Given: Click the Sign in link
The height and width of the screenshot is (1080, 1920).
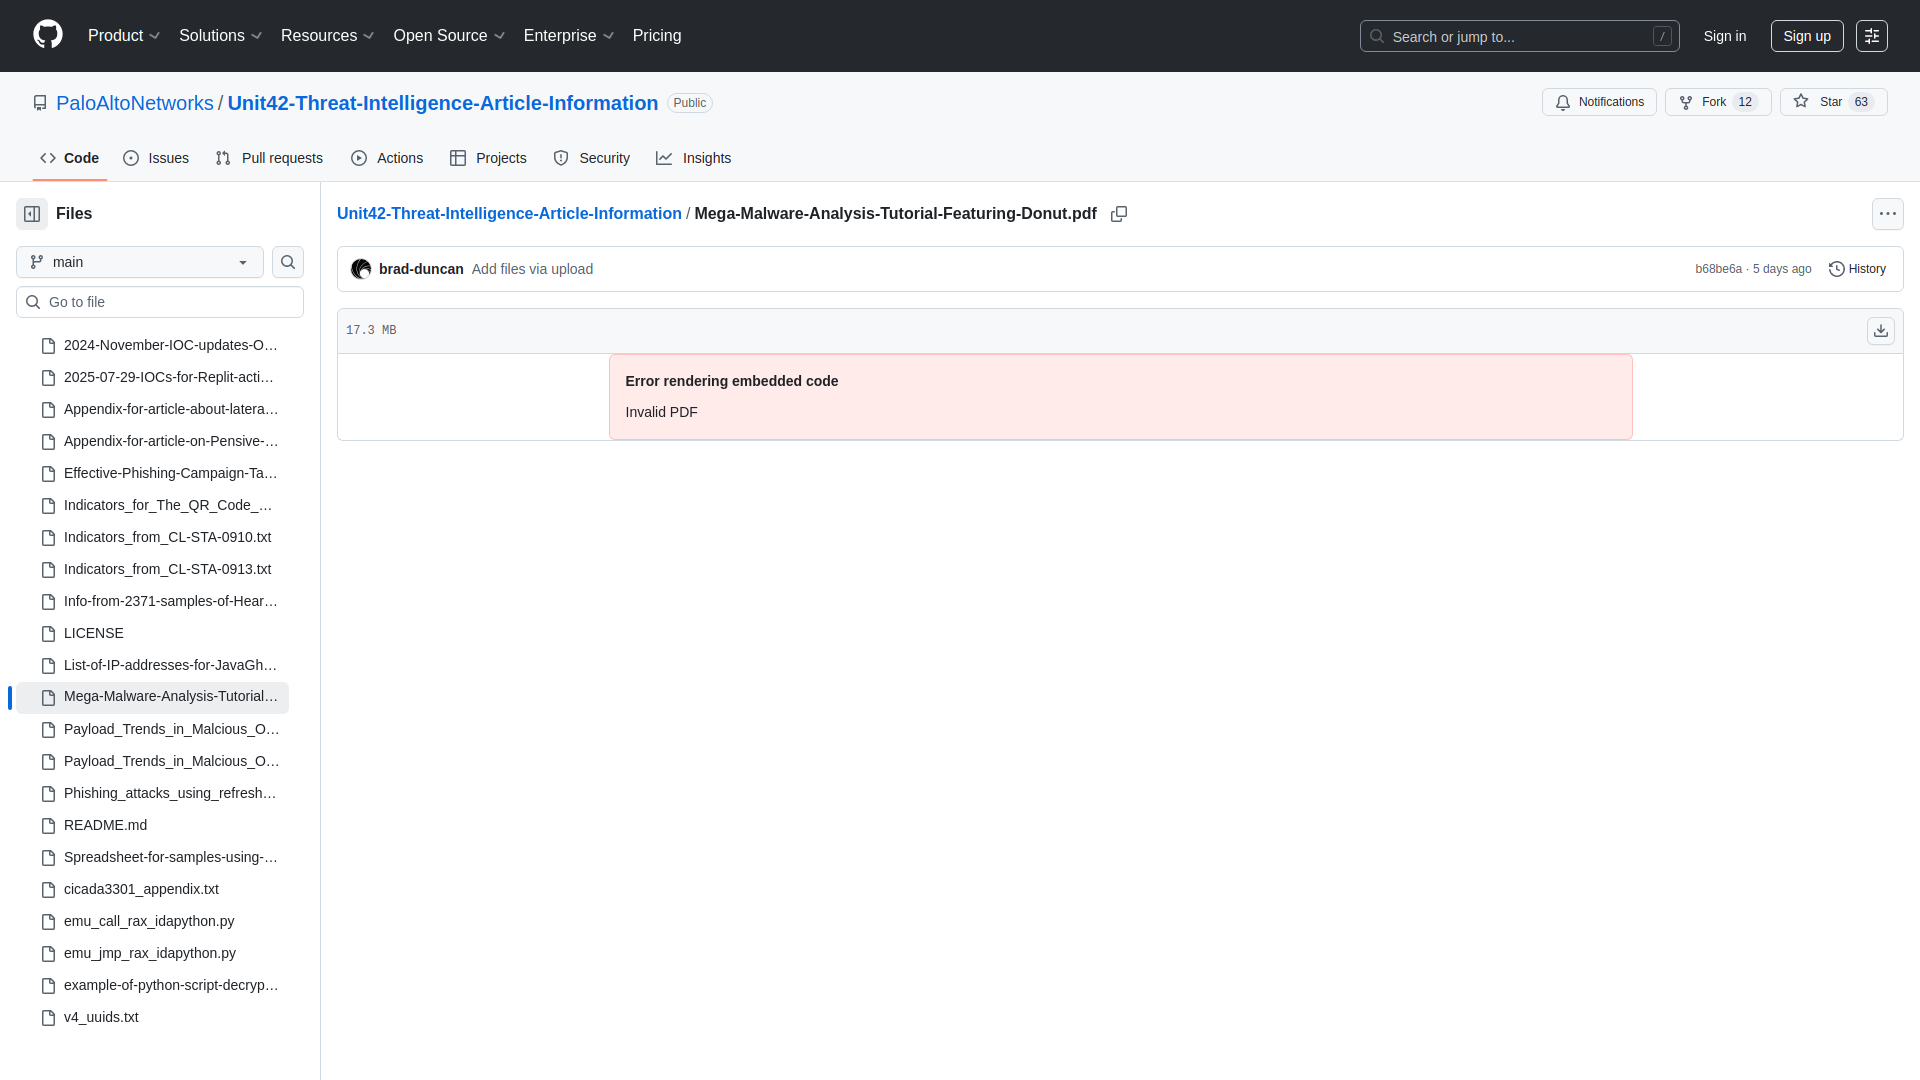Looking at the screenshot, I should point(1725,36).
